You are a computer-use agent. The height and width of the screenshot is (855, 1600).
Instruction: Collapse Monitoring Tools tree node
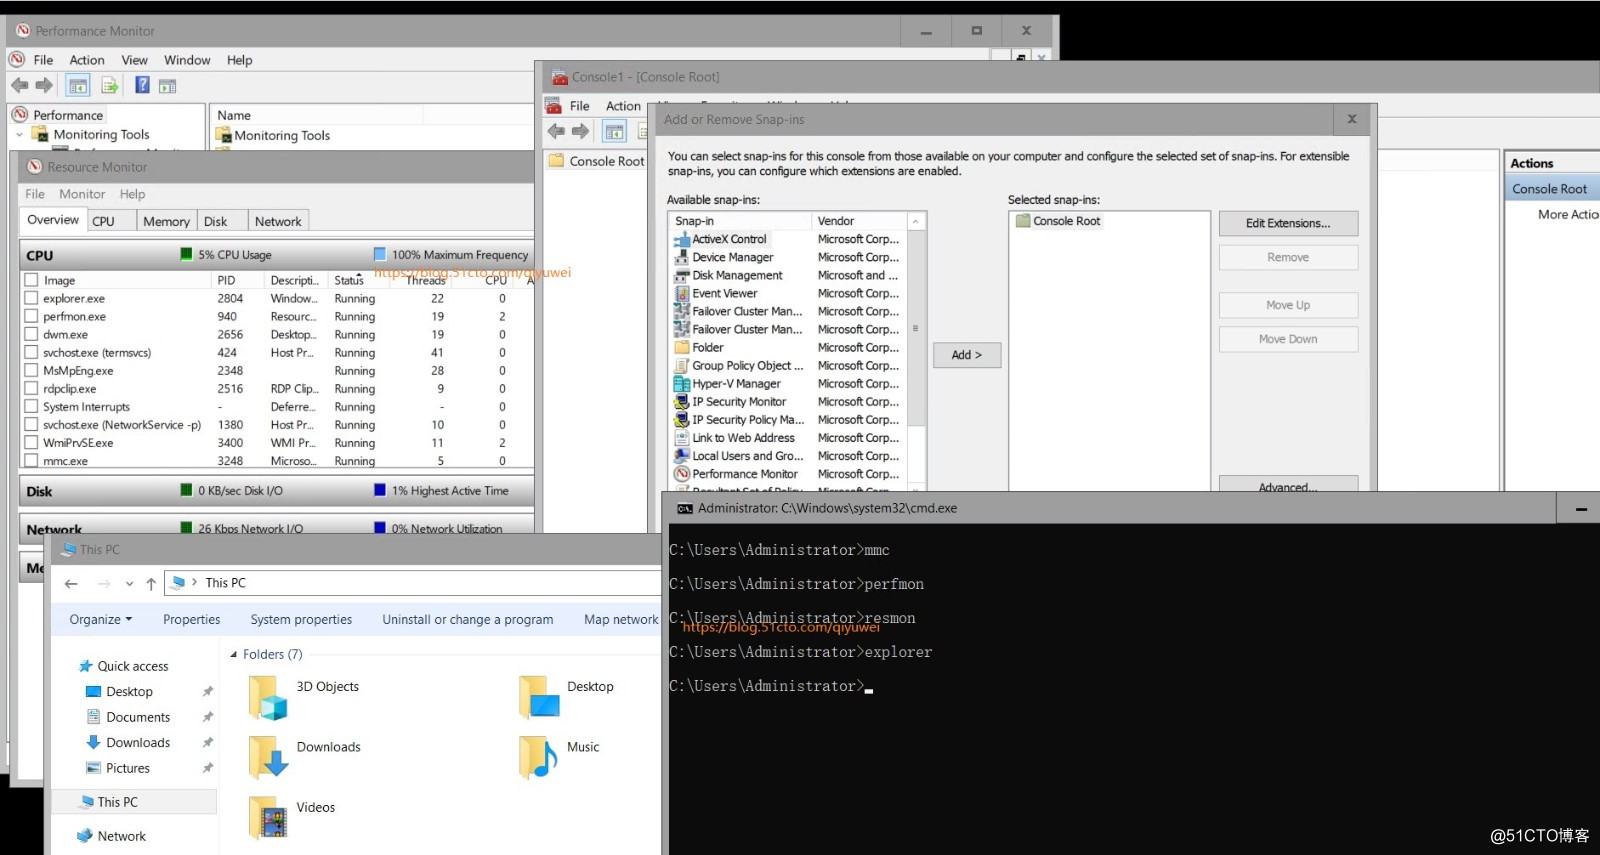coord(19,134)
